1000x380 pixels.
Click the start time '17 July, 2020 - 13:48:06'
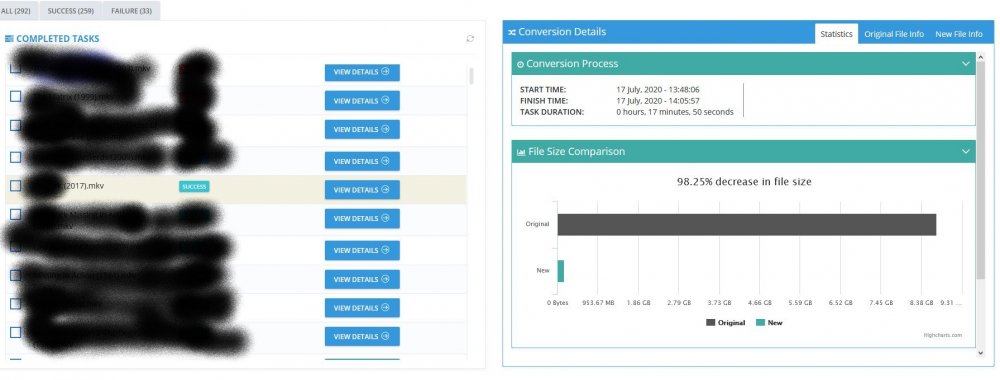pos(658,90)
